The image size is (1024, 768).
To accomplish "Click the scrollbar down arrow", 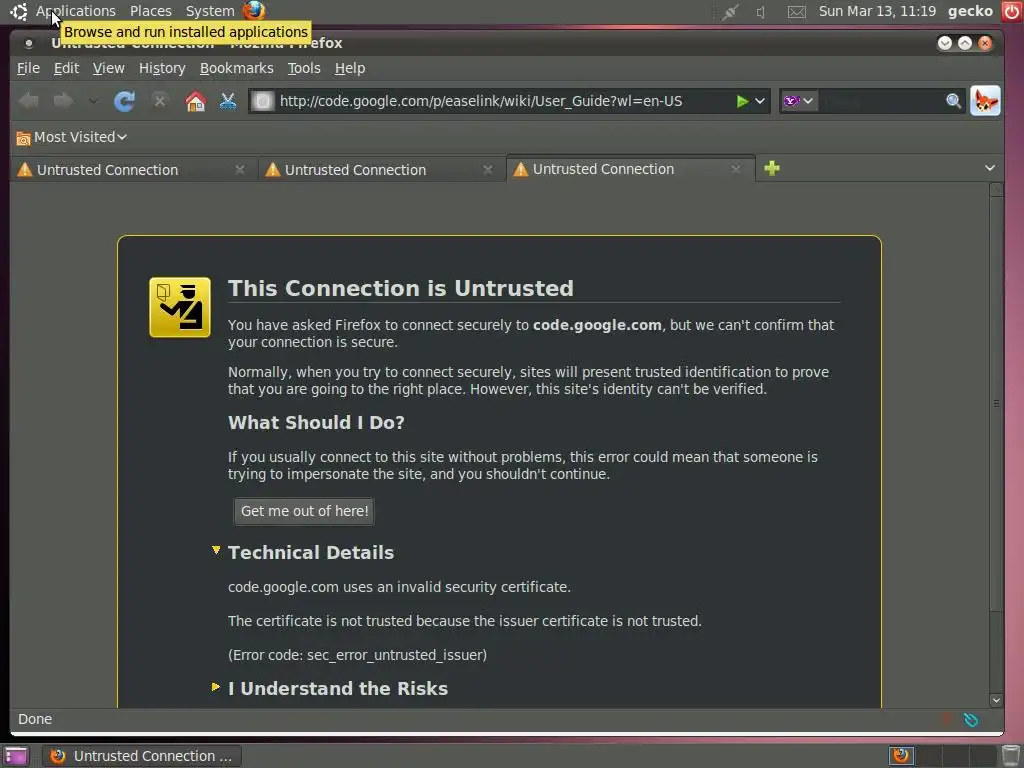I will pyautogui.click(x=996, y=700).
